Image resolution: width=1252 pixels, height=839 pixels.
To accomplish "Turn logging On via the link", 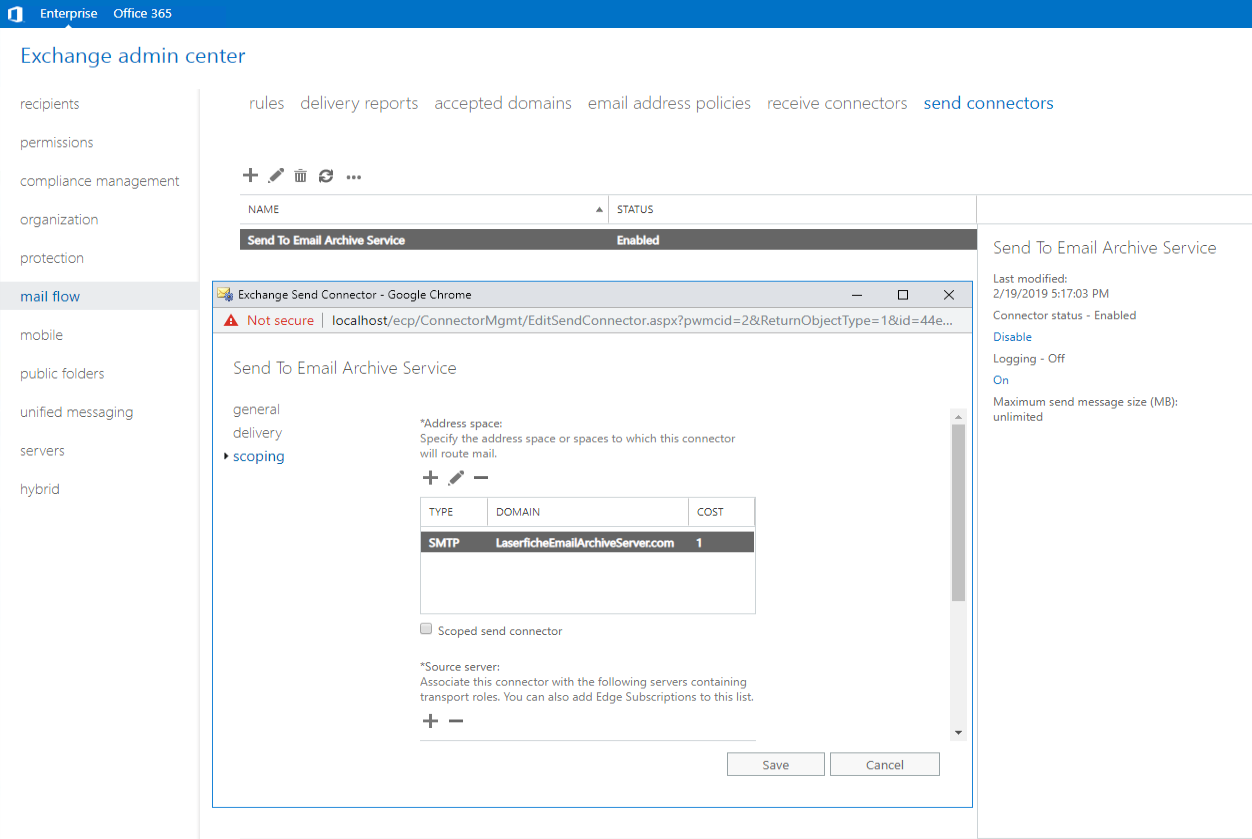I will click(1001, 380).
